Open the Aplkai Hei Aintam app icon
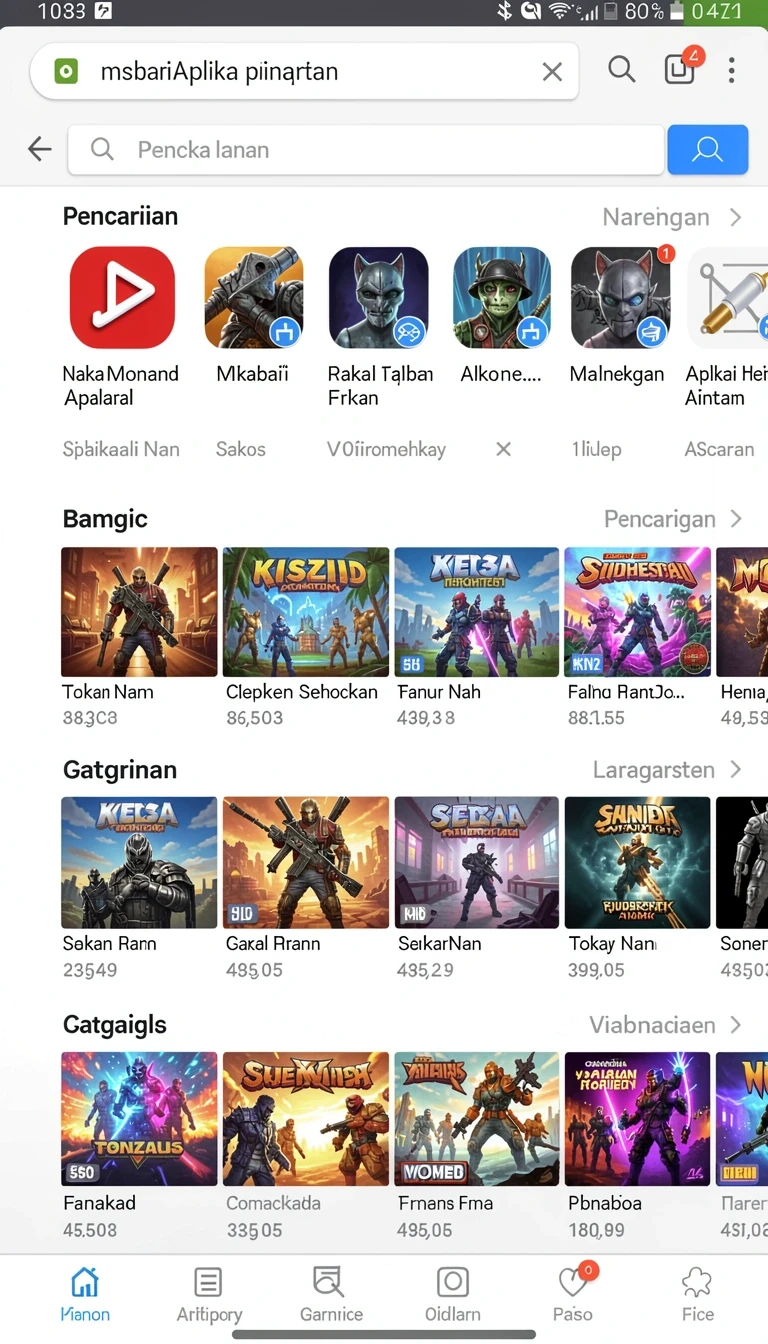The width and height of the screenshot is (768, 1344). click(x=728, y=297)
